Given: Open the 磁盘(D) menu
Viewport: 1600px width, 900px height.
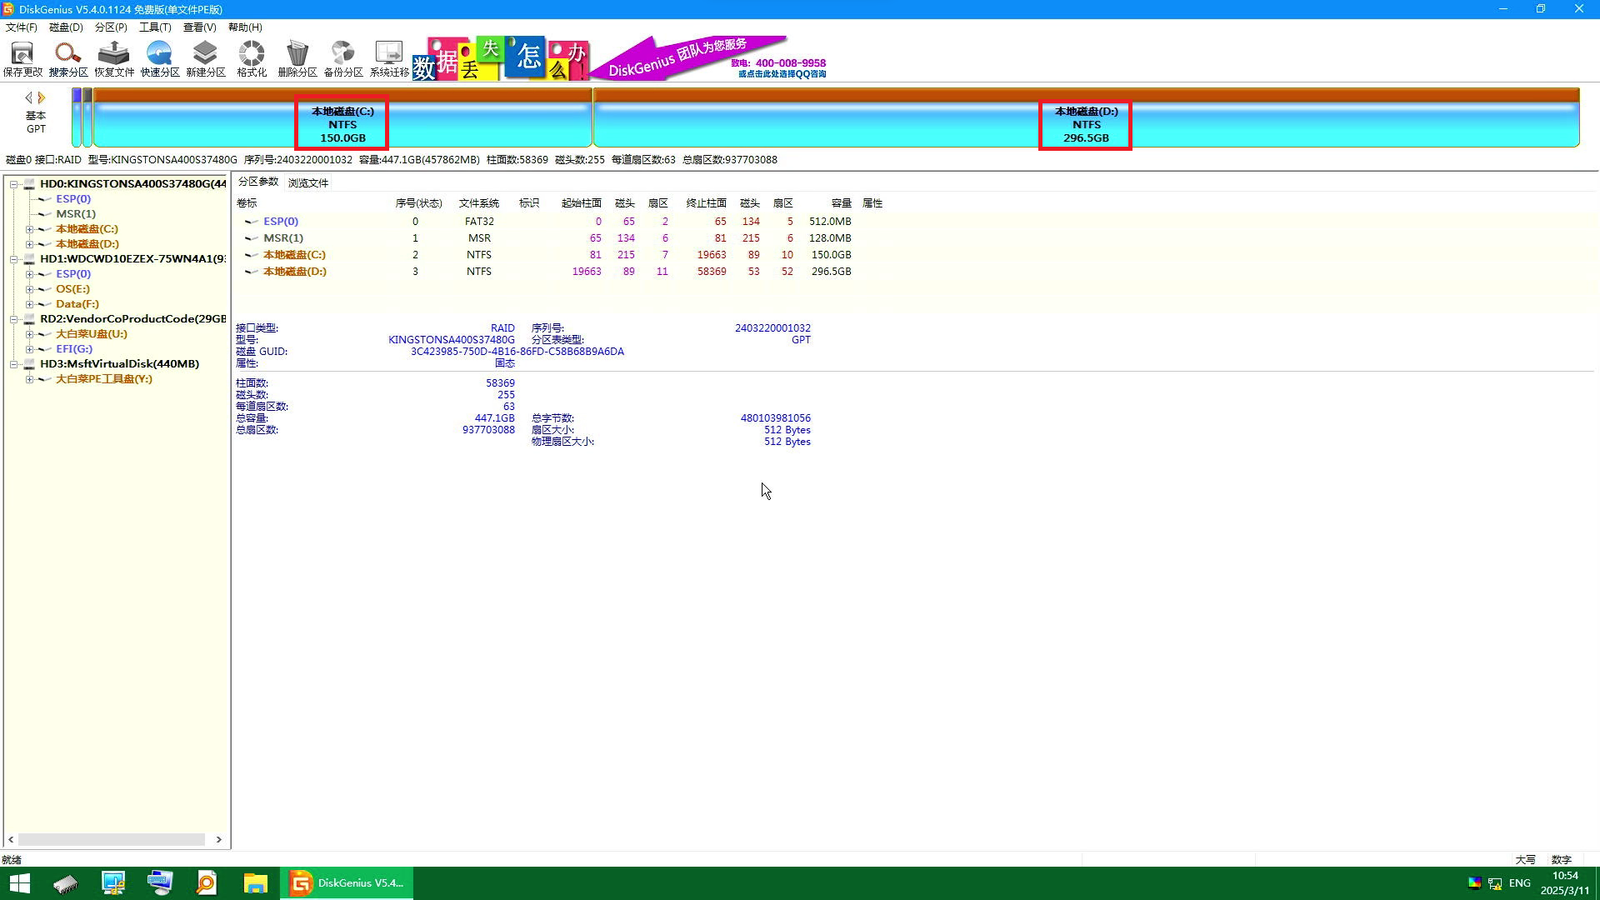Looking at the screenshot, I should (x=66, y=27).
